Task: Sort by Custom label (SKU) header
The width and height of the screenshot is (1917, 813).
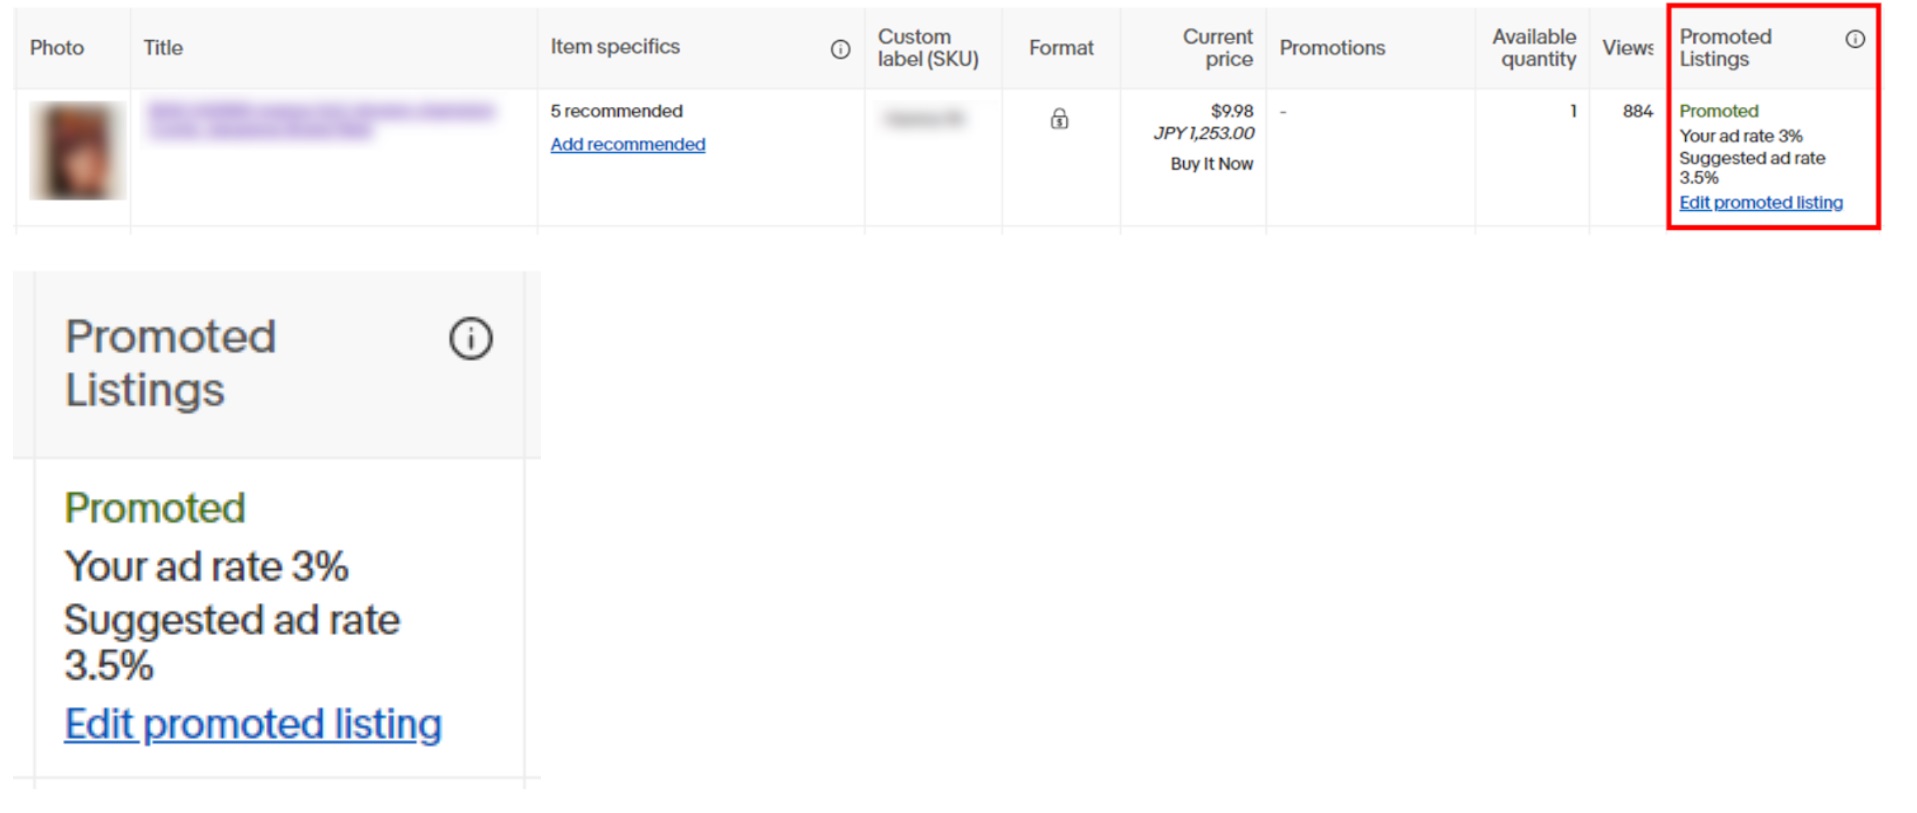Action: pos(928,48)
